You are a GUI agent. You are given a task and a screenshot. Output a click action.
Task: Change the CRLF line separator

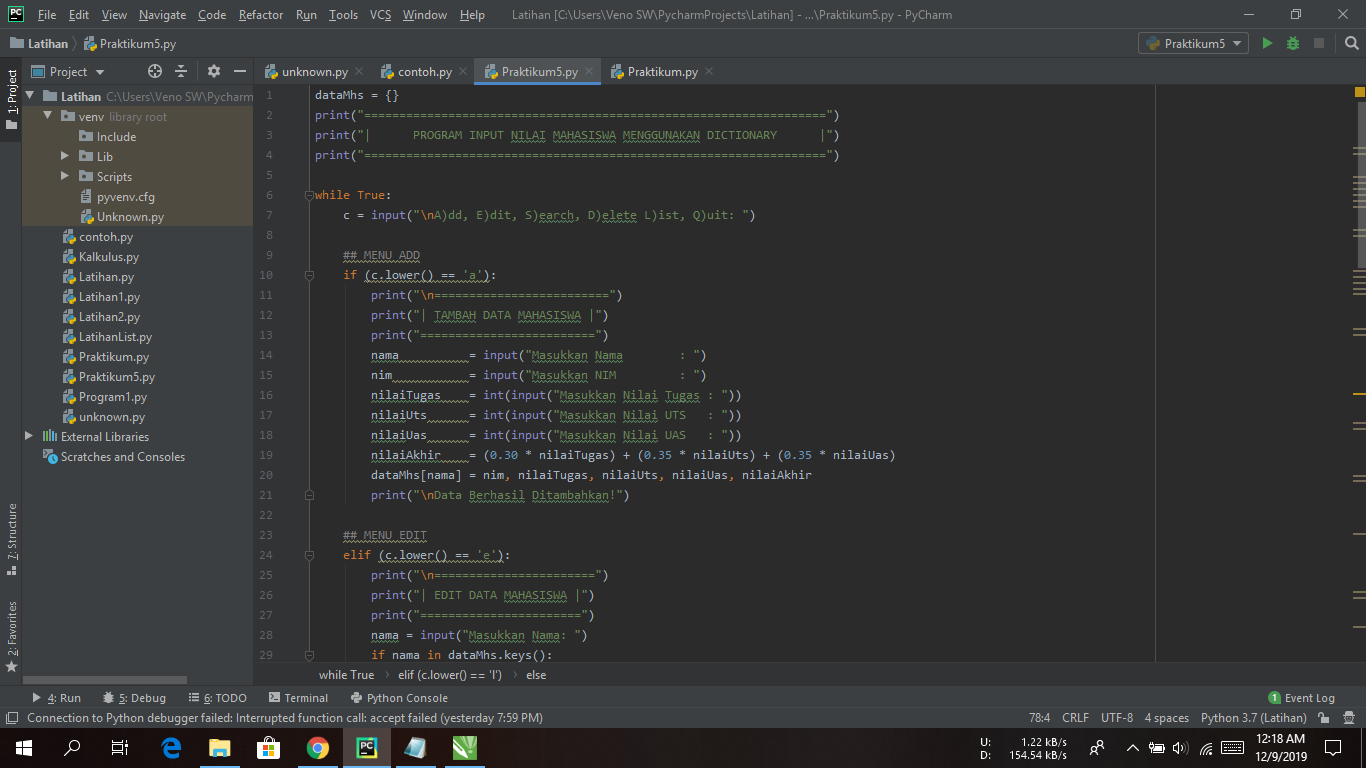1075,718
